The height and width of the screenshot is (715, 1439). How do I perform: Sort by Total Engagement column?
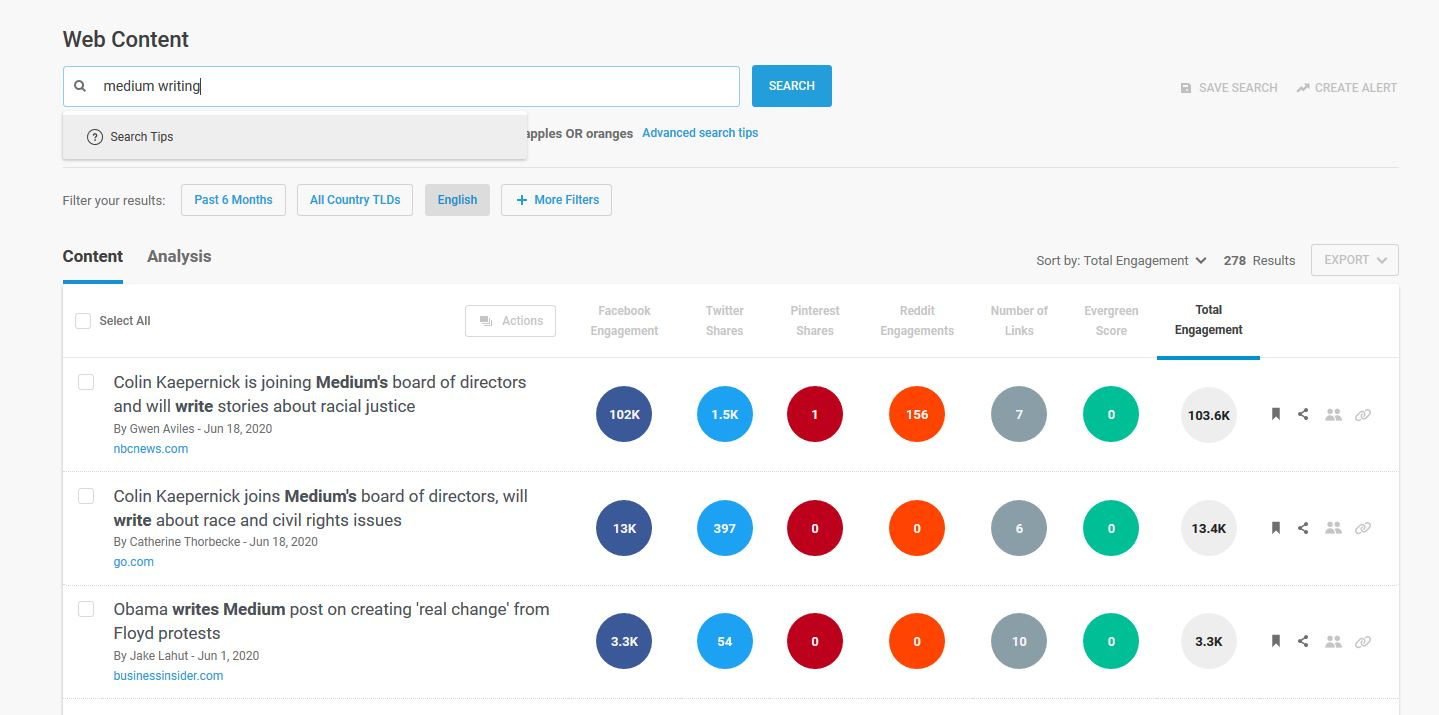pos(1209,320)
